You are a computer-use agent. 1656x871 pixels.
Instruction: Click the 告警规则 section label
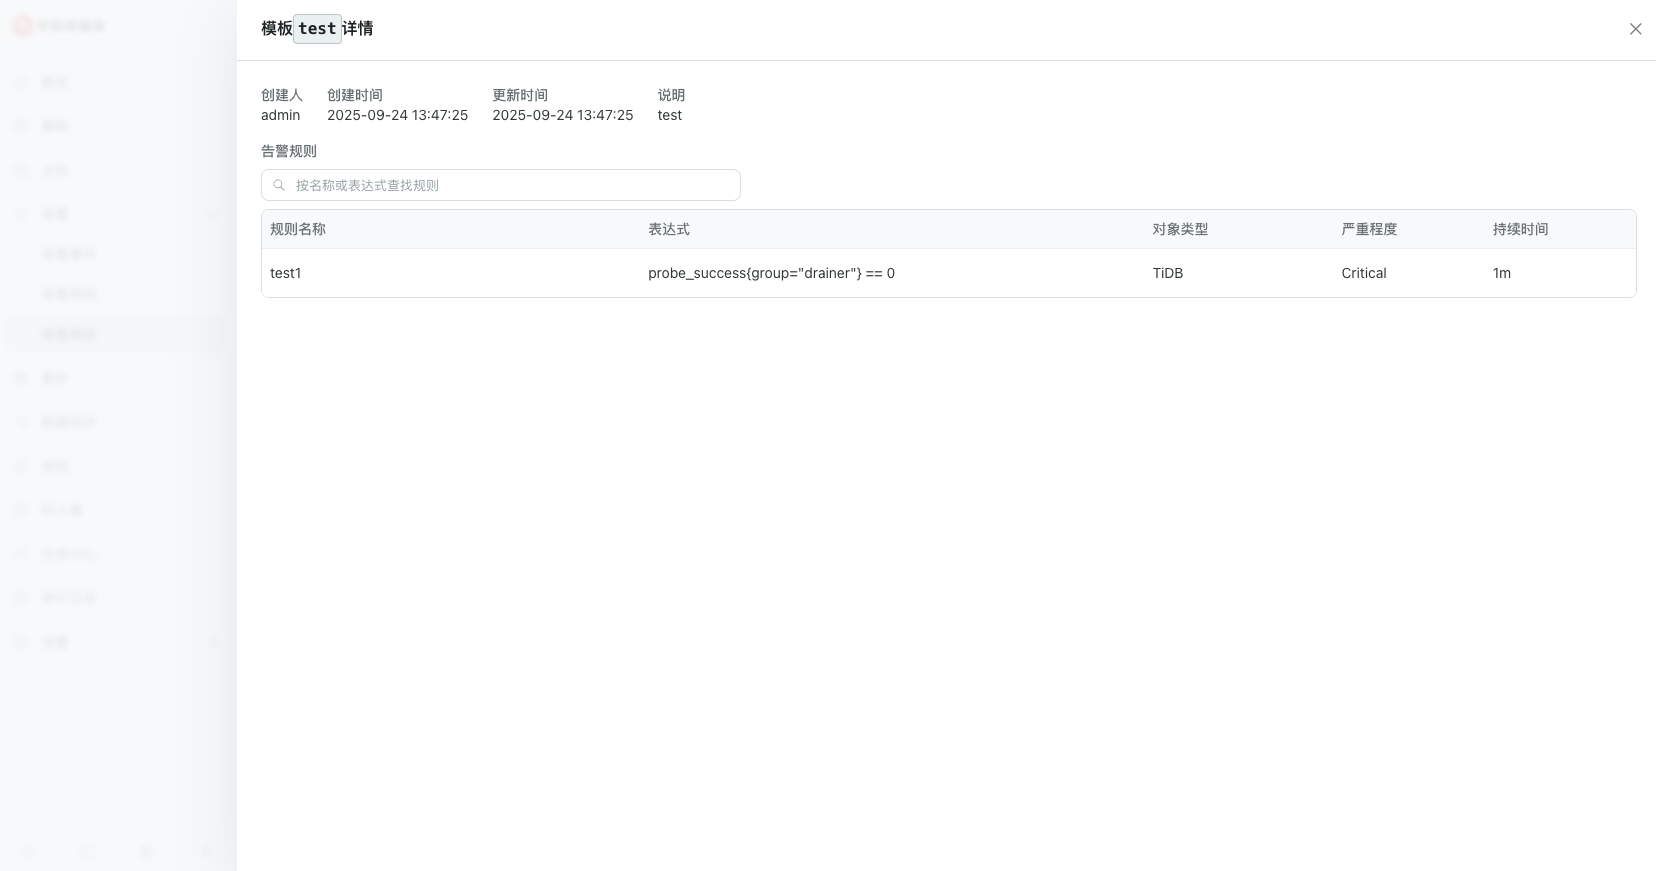(x=289, y=151)
